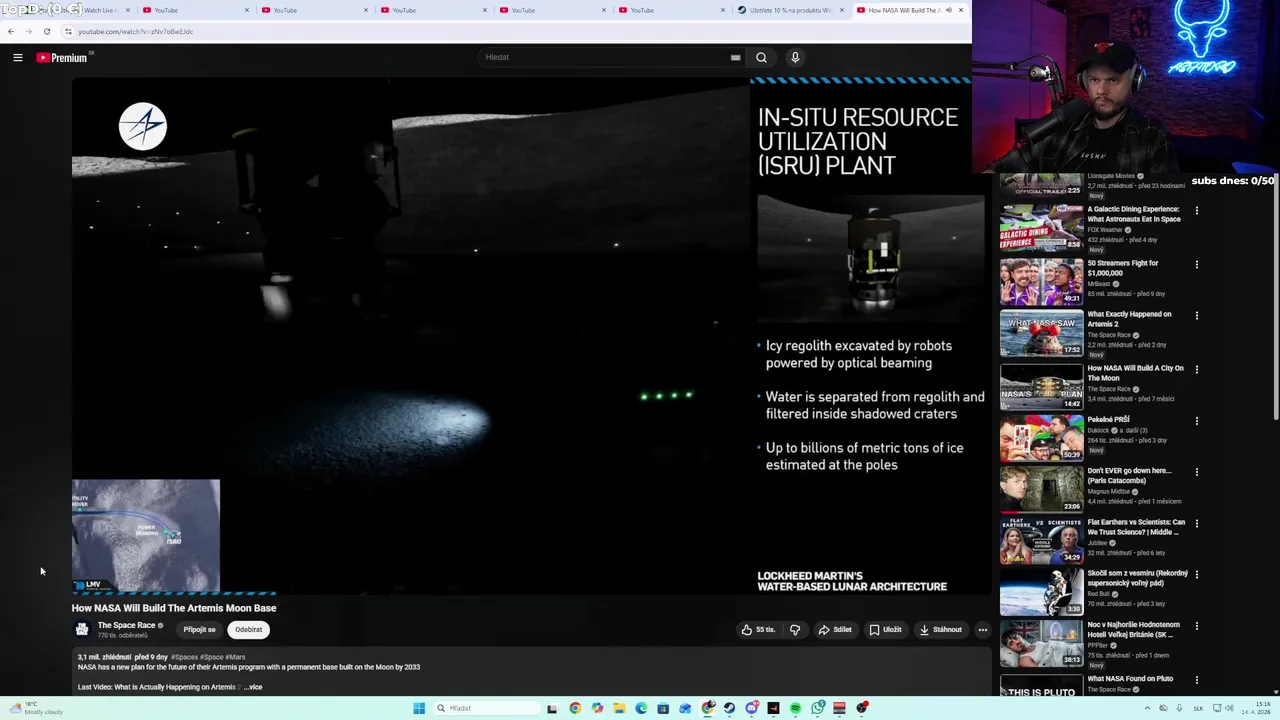
Task: Mute the How NASA Will Build tab audio
Action: 948,10
